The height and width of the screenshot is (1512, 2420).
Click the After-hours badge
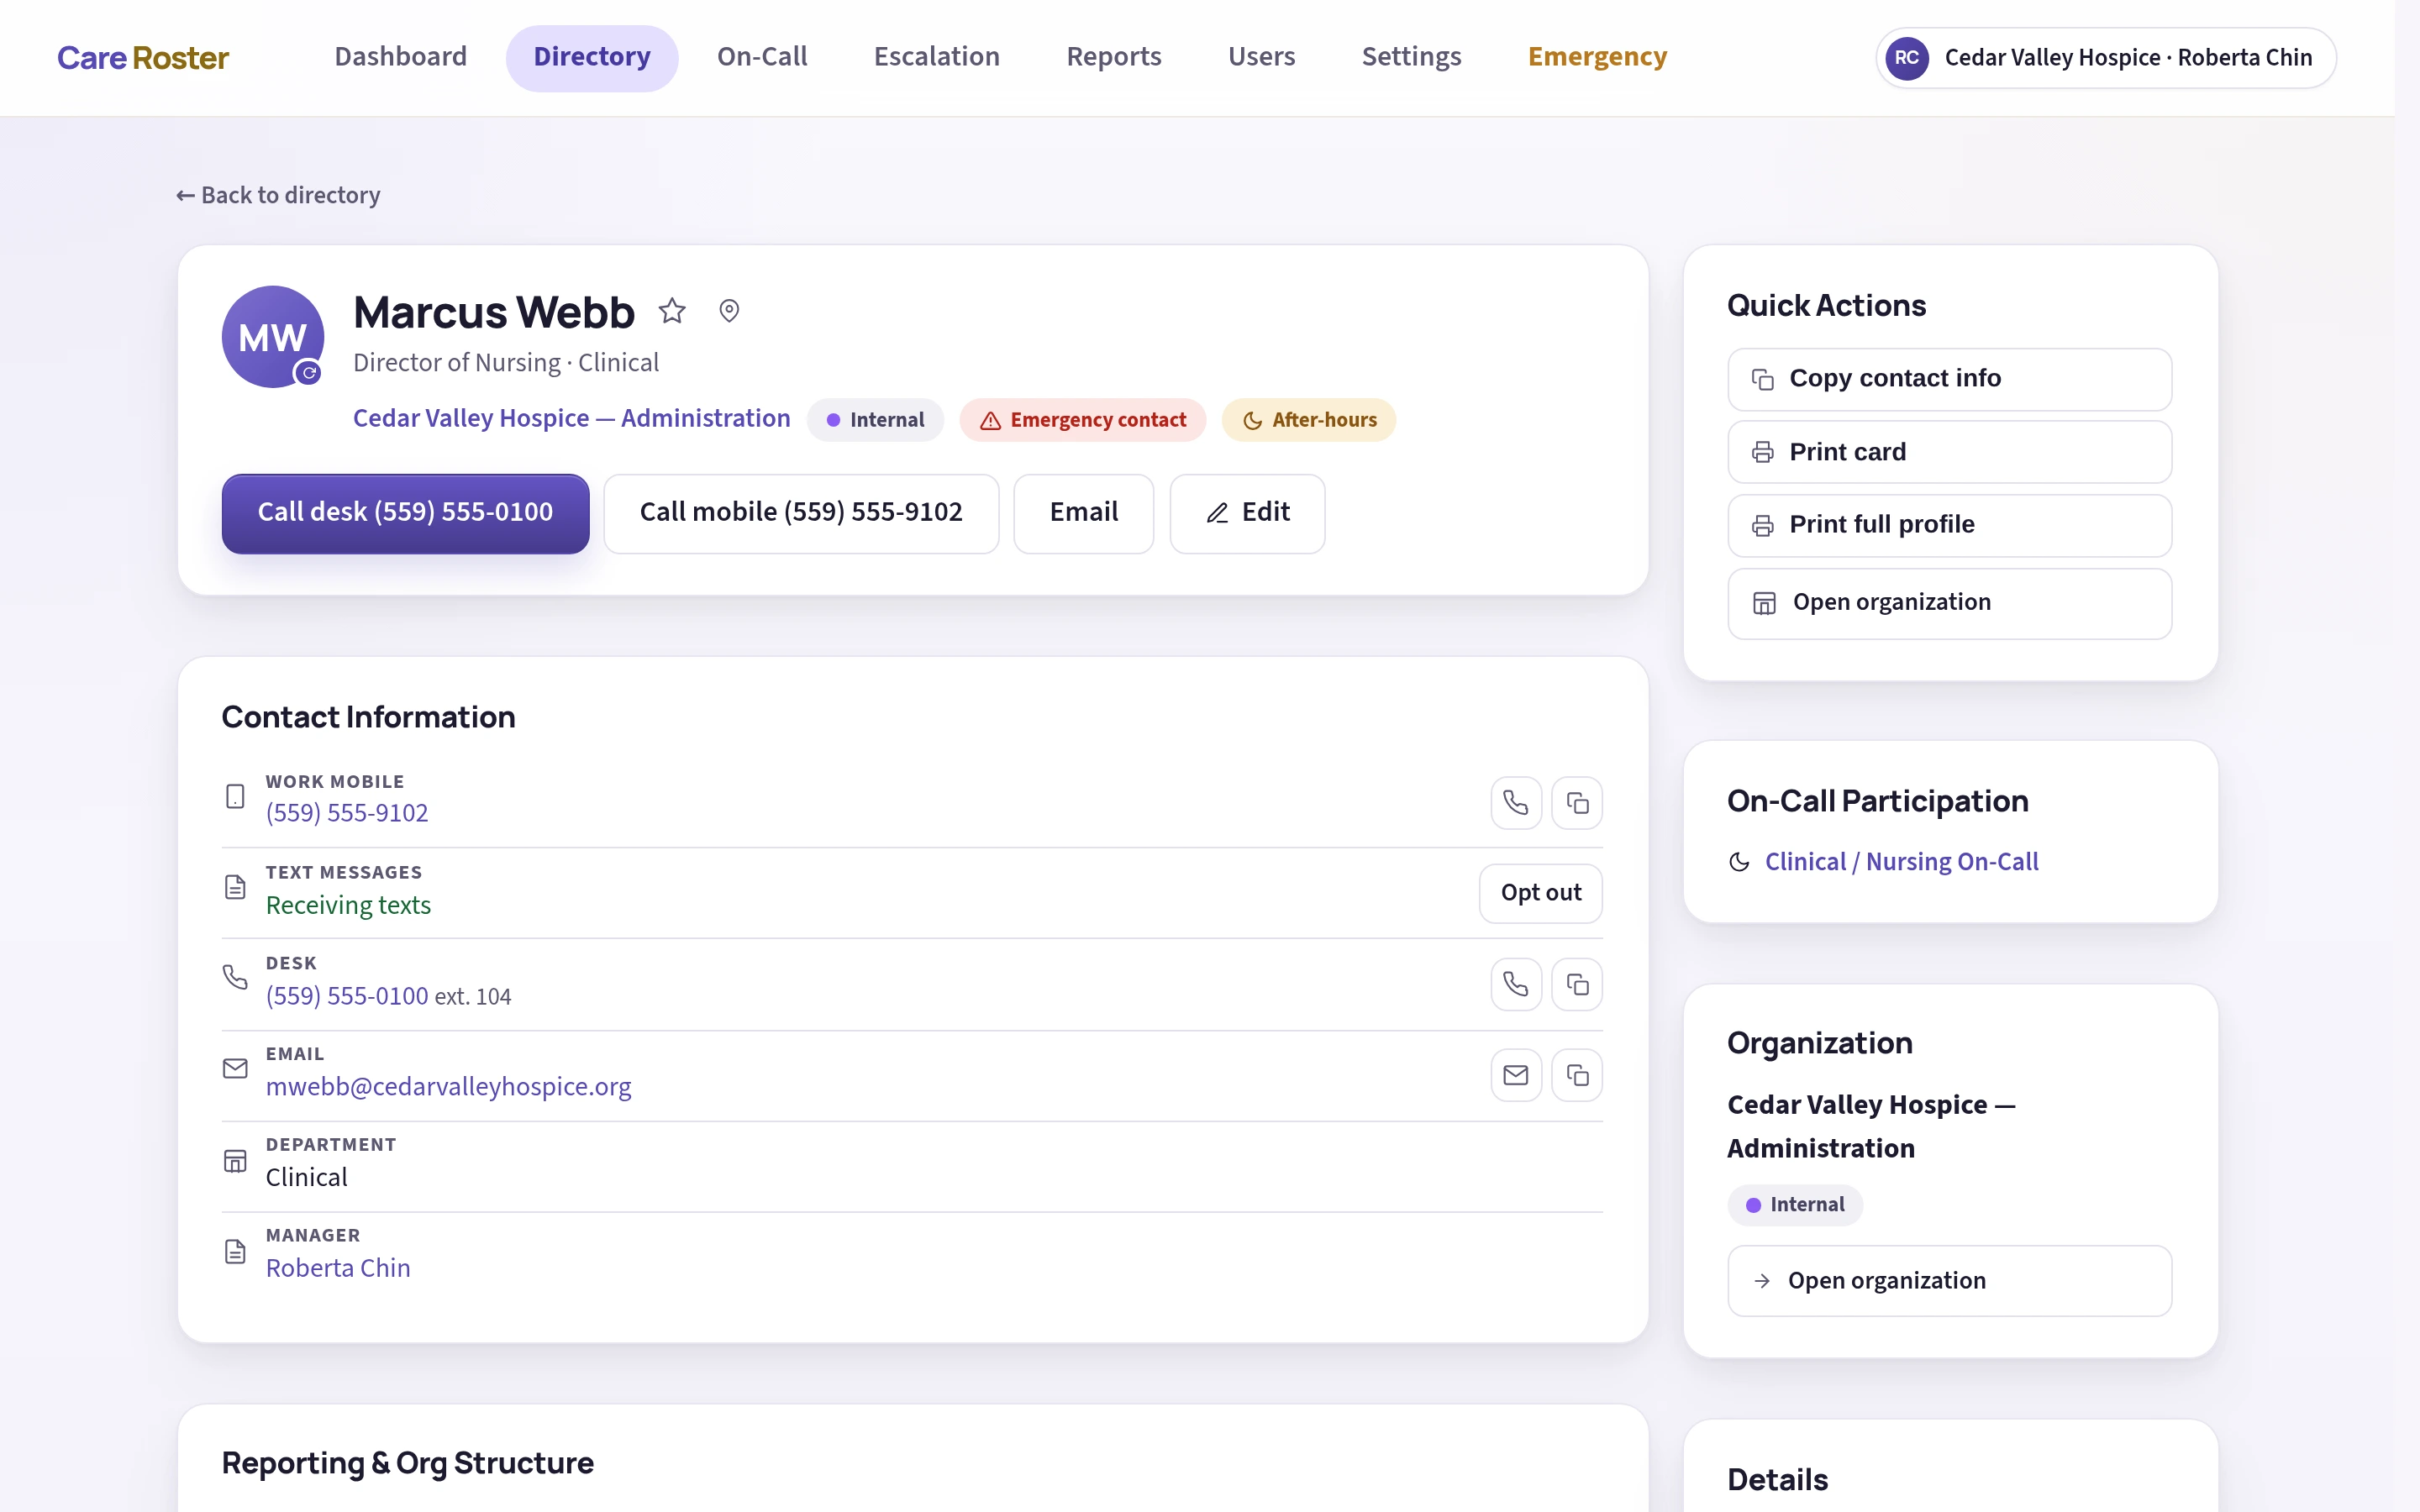pyautogui.click(x=1309, y=420)
